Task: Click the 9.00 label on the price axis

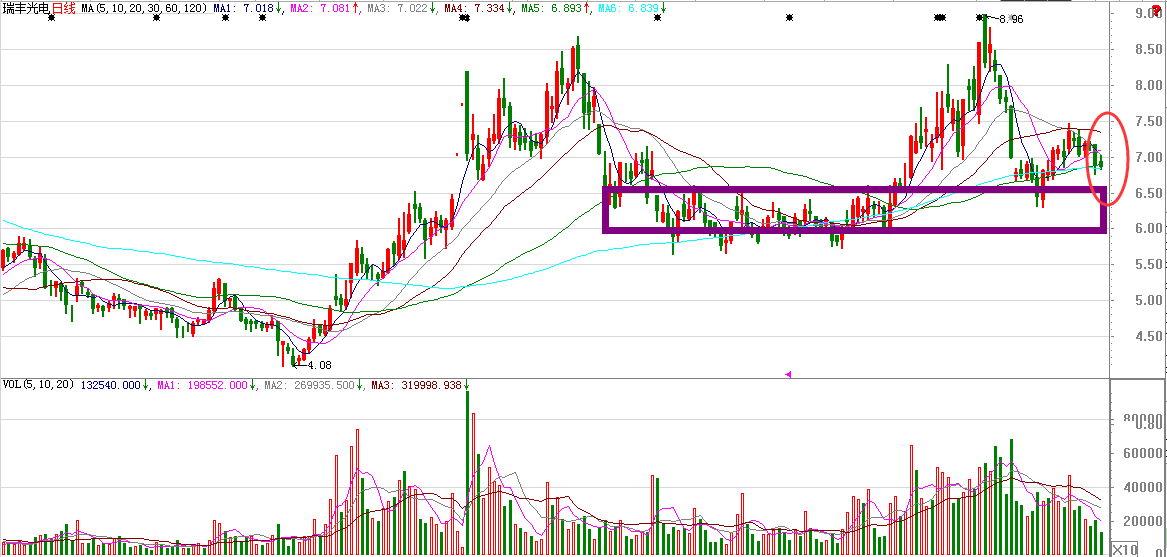Action: 1146,13
